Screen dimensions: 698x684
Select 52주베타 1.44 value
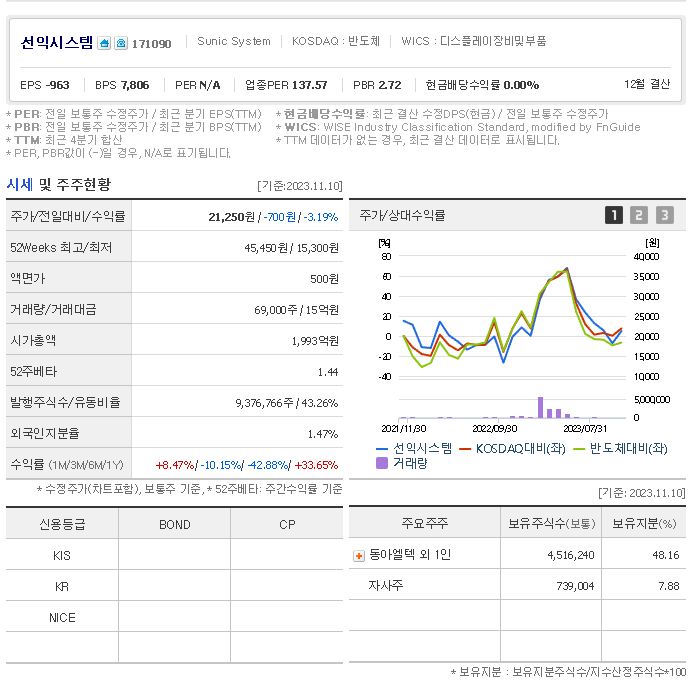click(328, 372)
